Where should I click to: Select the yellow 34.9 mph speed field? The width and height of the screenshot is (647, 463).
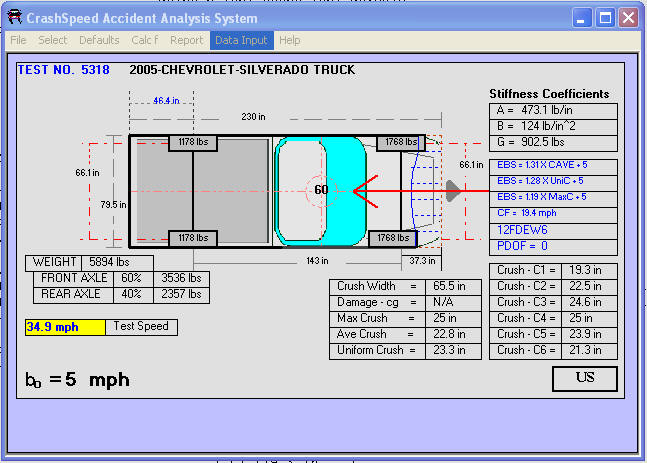[65, 327]
